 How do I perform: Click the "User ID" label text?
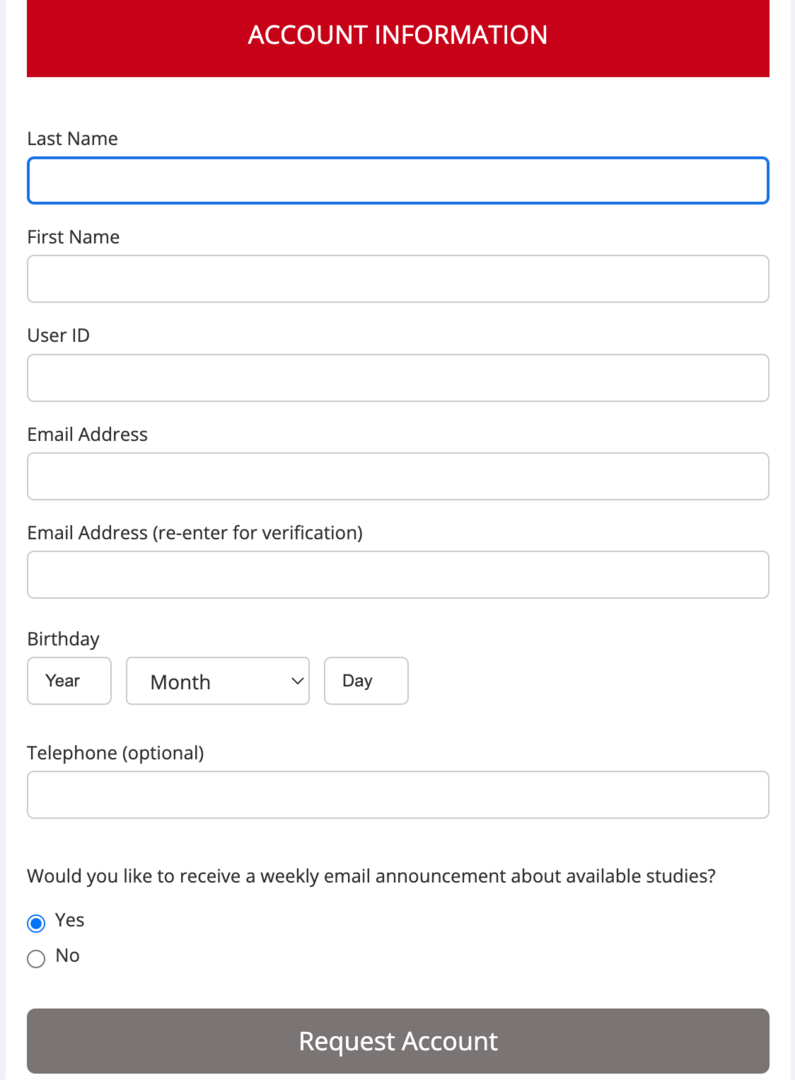tap(58, 336)
